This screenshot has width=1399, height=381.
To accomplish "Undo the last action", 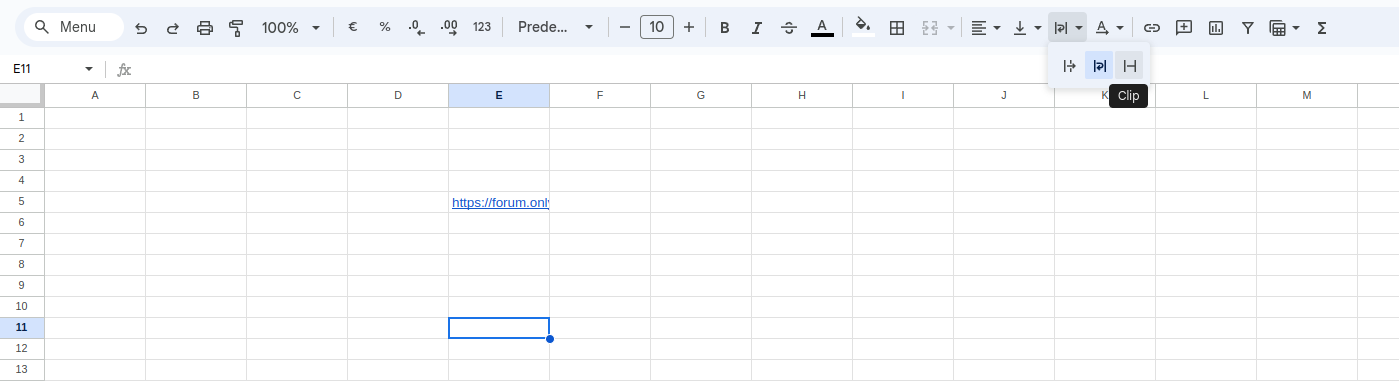I will (x=141, y=28).
